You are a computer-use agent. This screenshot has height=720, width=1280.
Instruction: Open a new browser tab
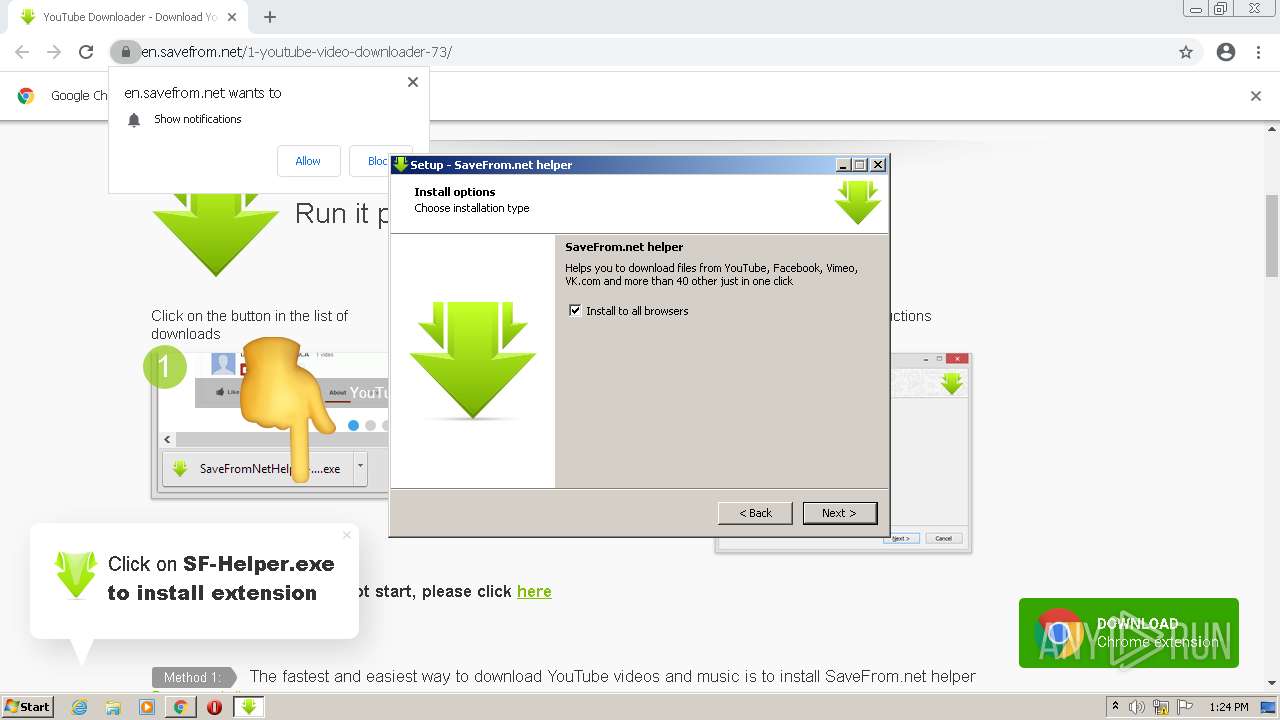point(270,17)
